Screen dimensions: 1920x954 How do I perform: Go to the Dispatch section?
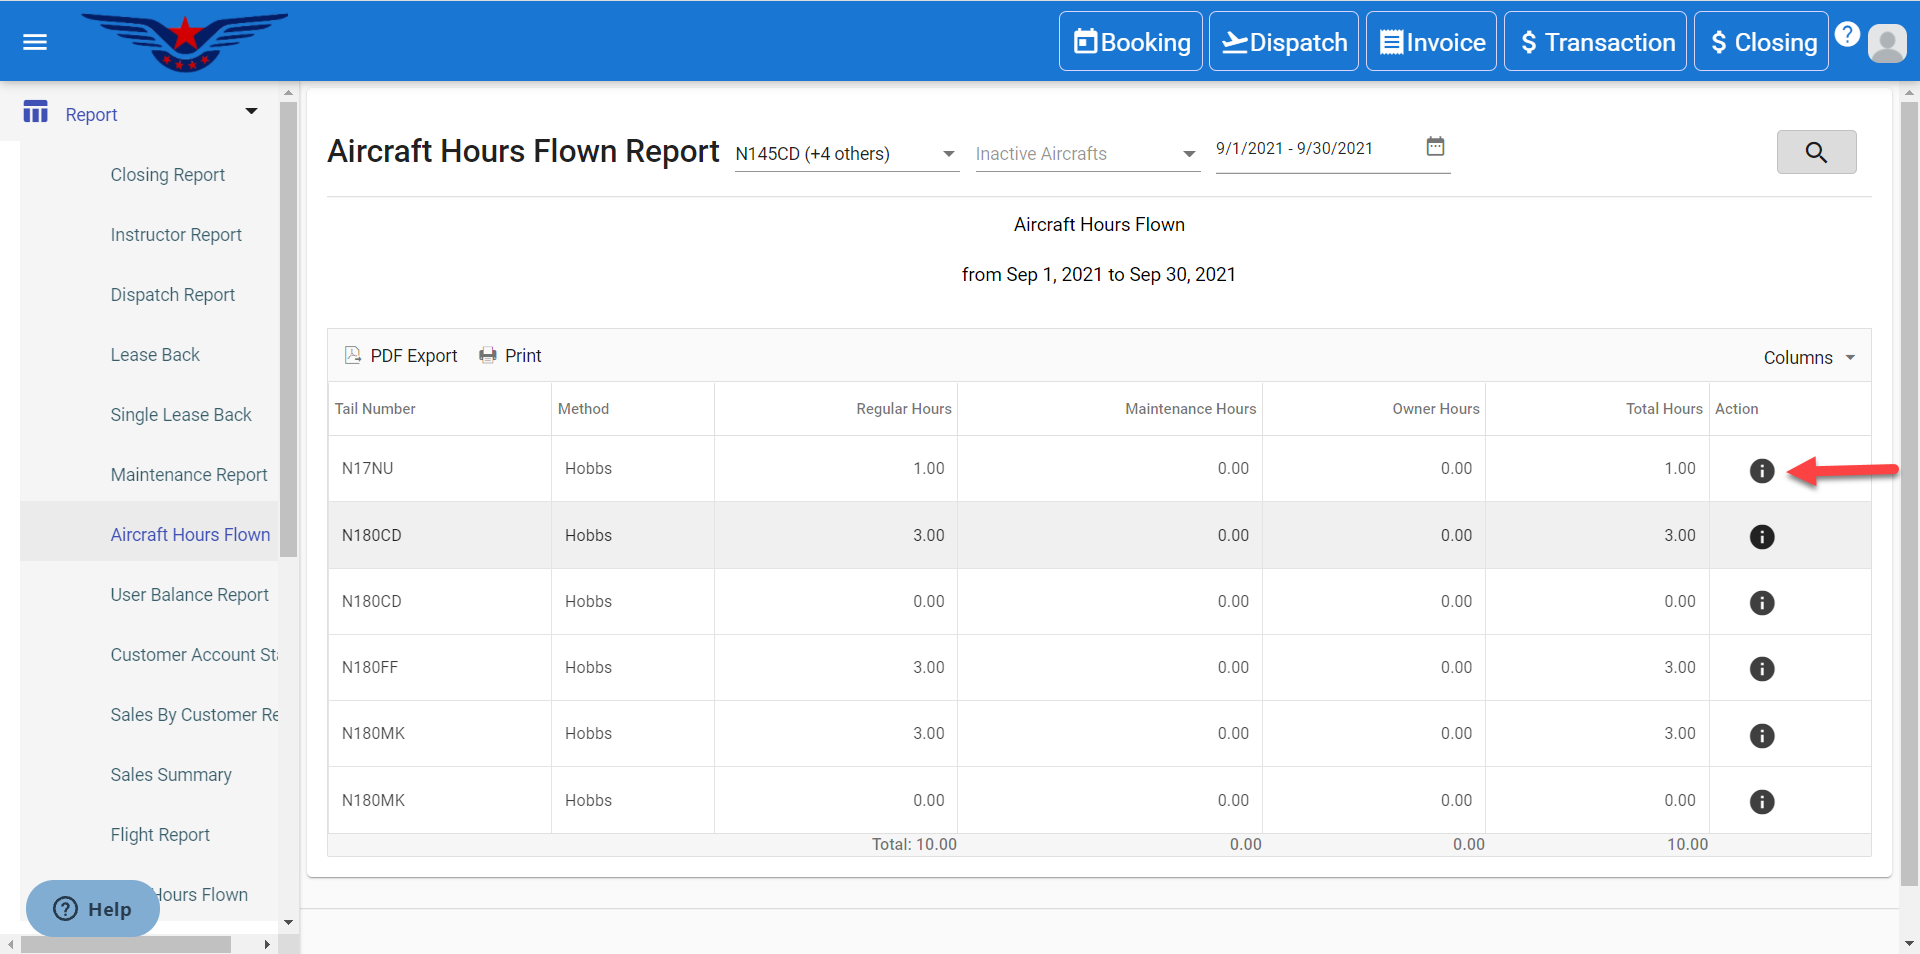click(1283, 42)
